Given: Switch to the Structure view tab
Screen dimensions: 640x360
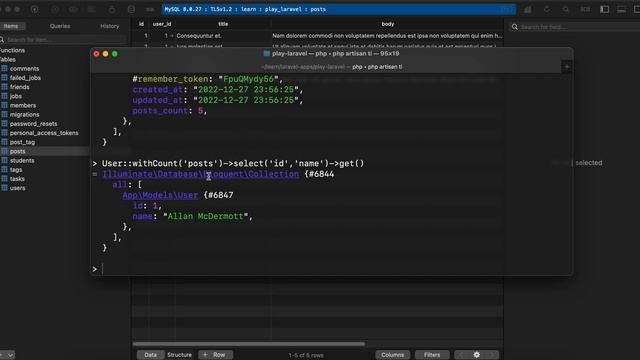Looking at the screenshot, I should [x=179, y=355].
